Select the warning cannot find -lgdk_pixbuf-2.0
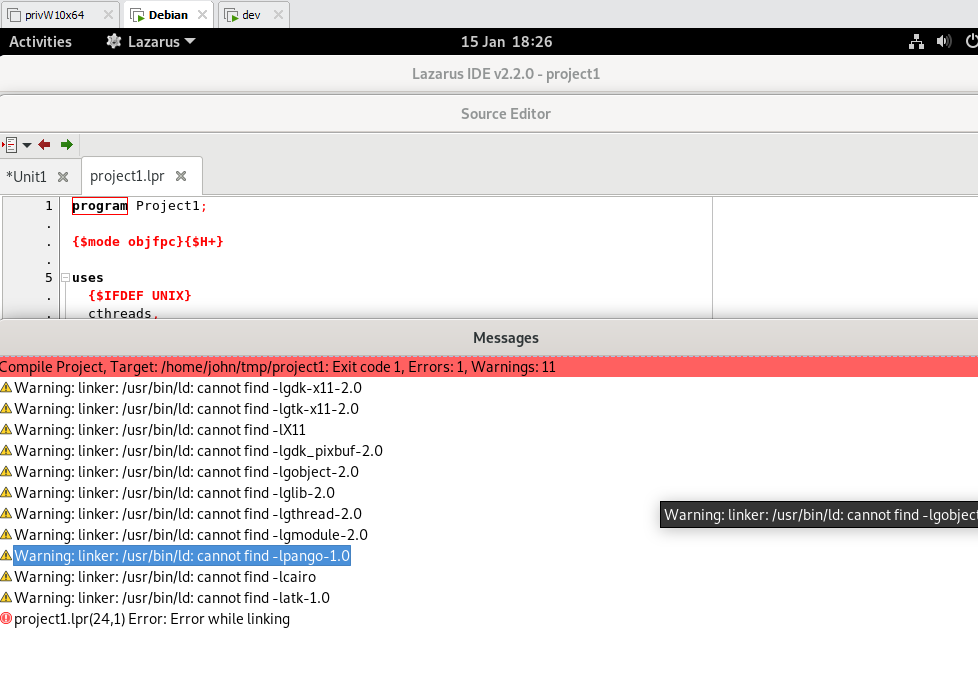 tap(198, 451)
